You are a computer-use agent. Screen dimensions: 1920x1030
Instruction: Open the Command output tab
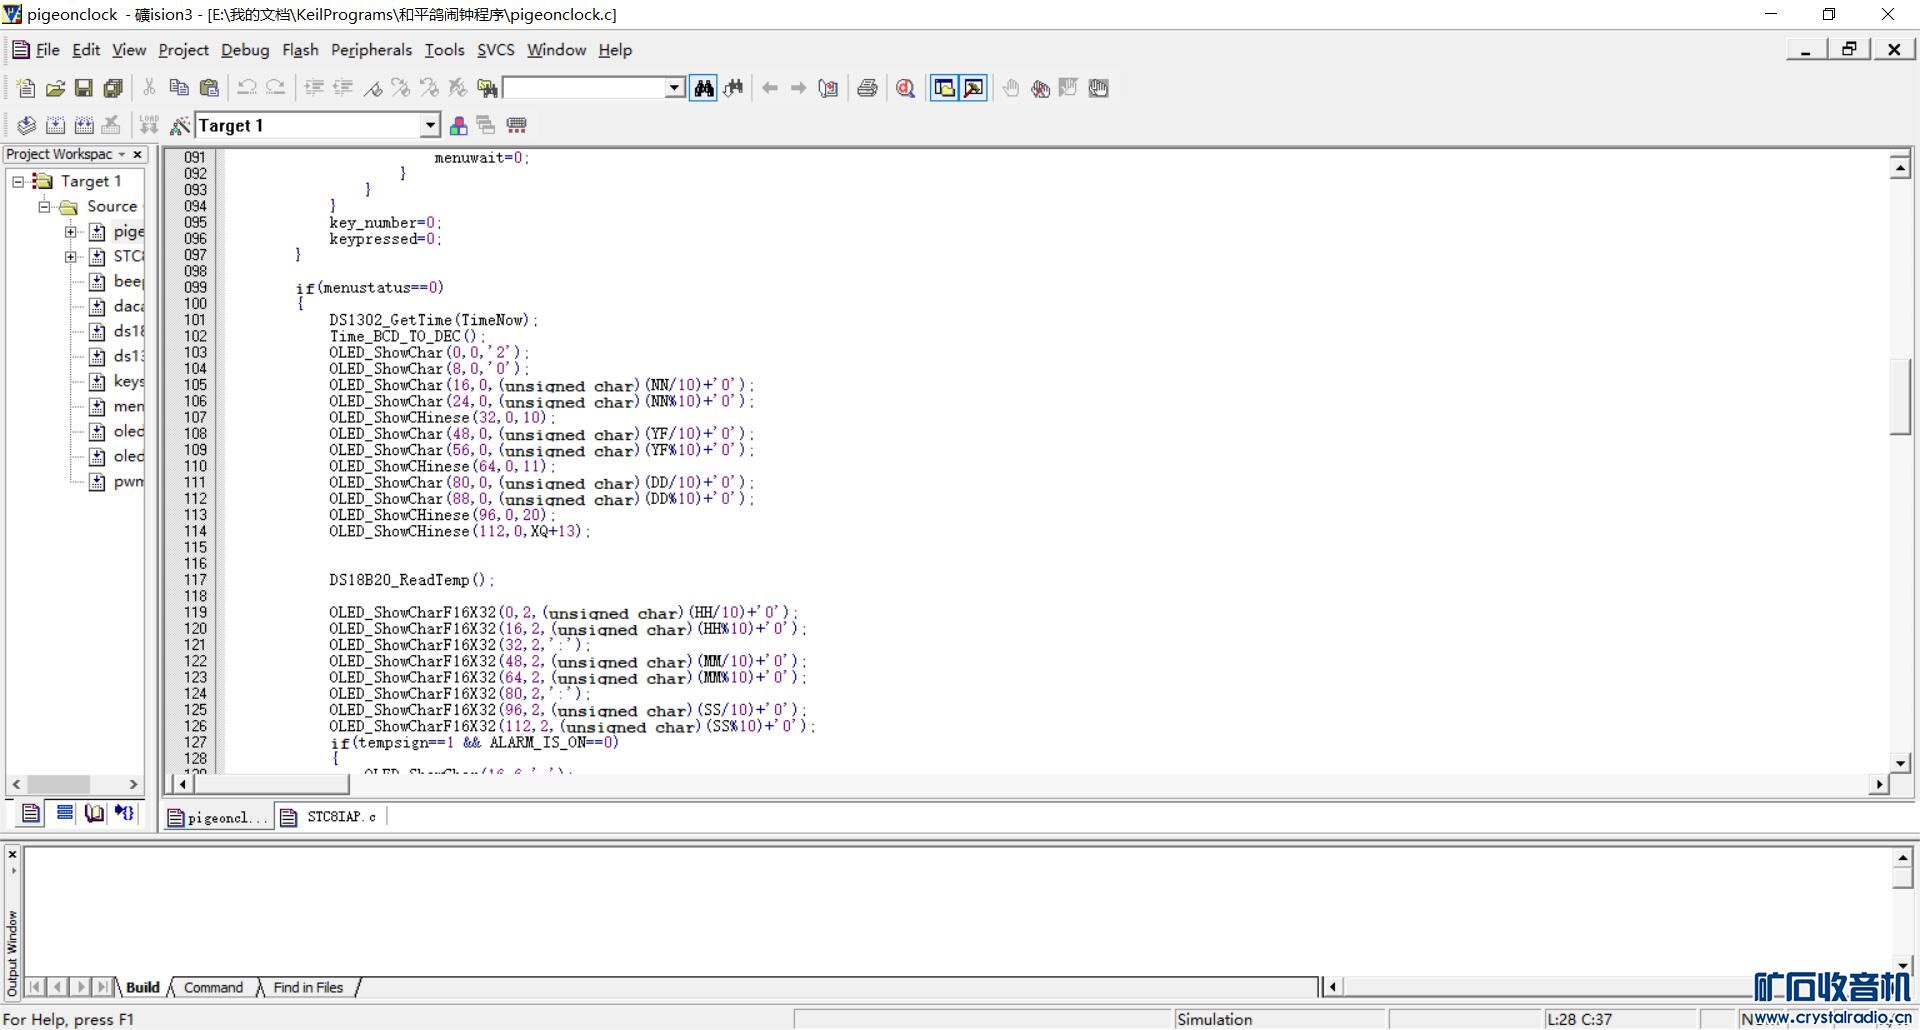pyautogui.click(x=213, y=987)
